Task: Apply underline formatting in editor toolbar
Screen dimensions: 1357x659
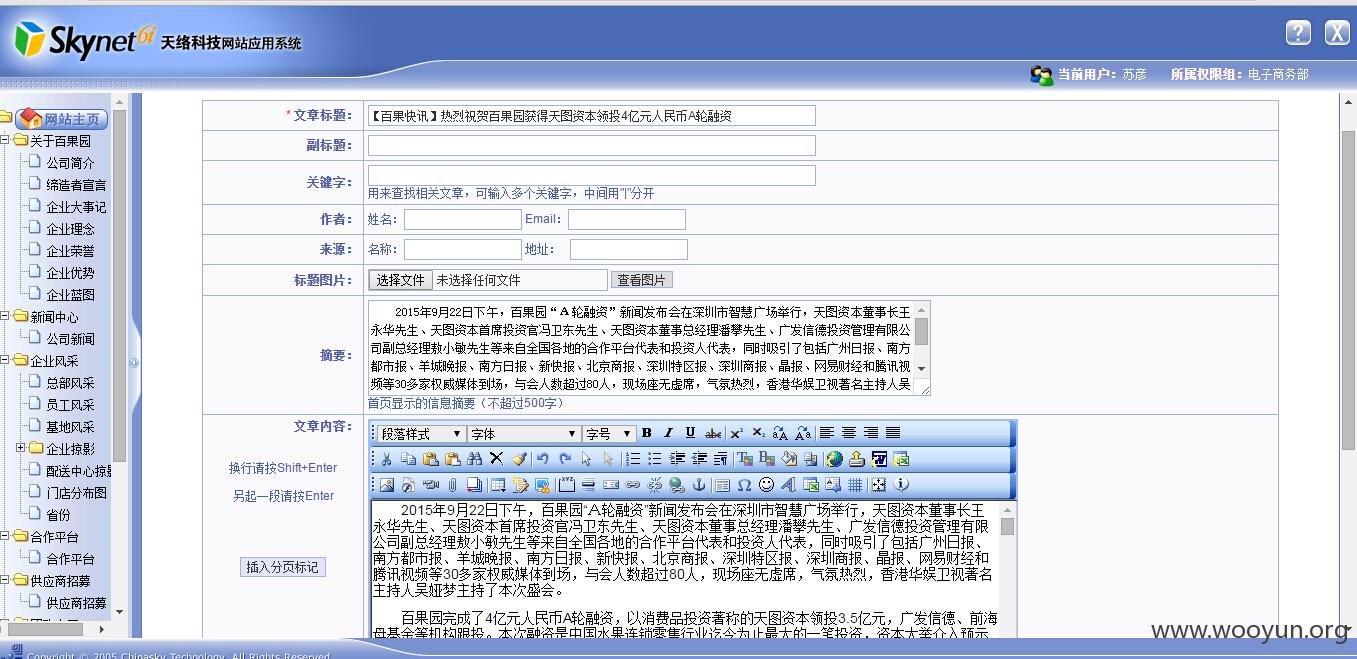Action: (x=690, y=433)
